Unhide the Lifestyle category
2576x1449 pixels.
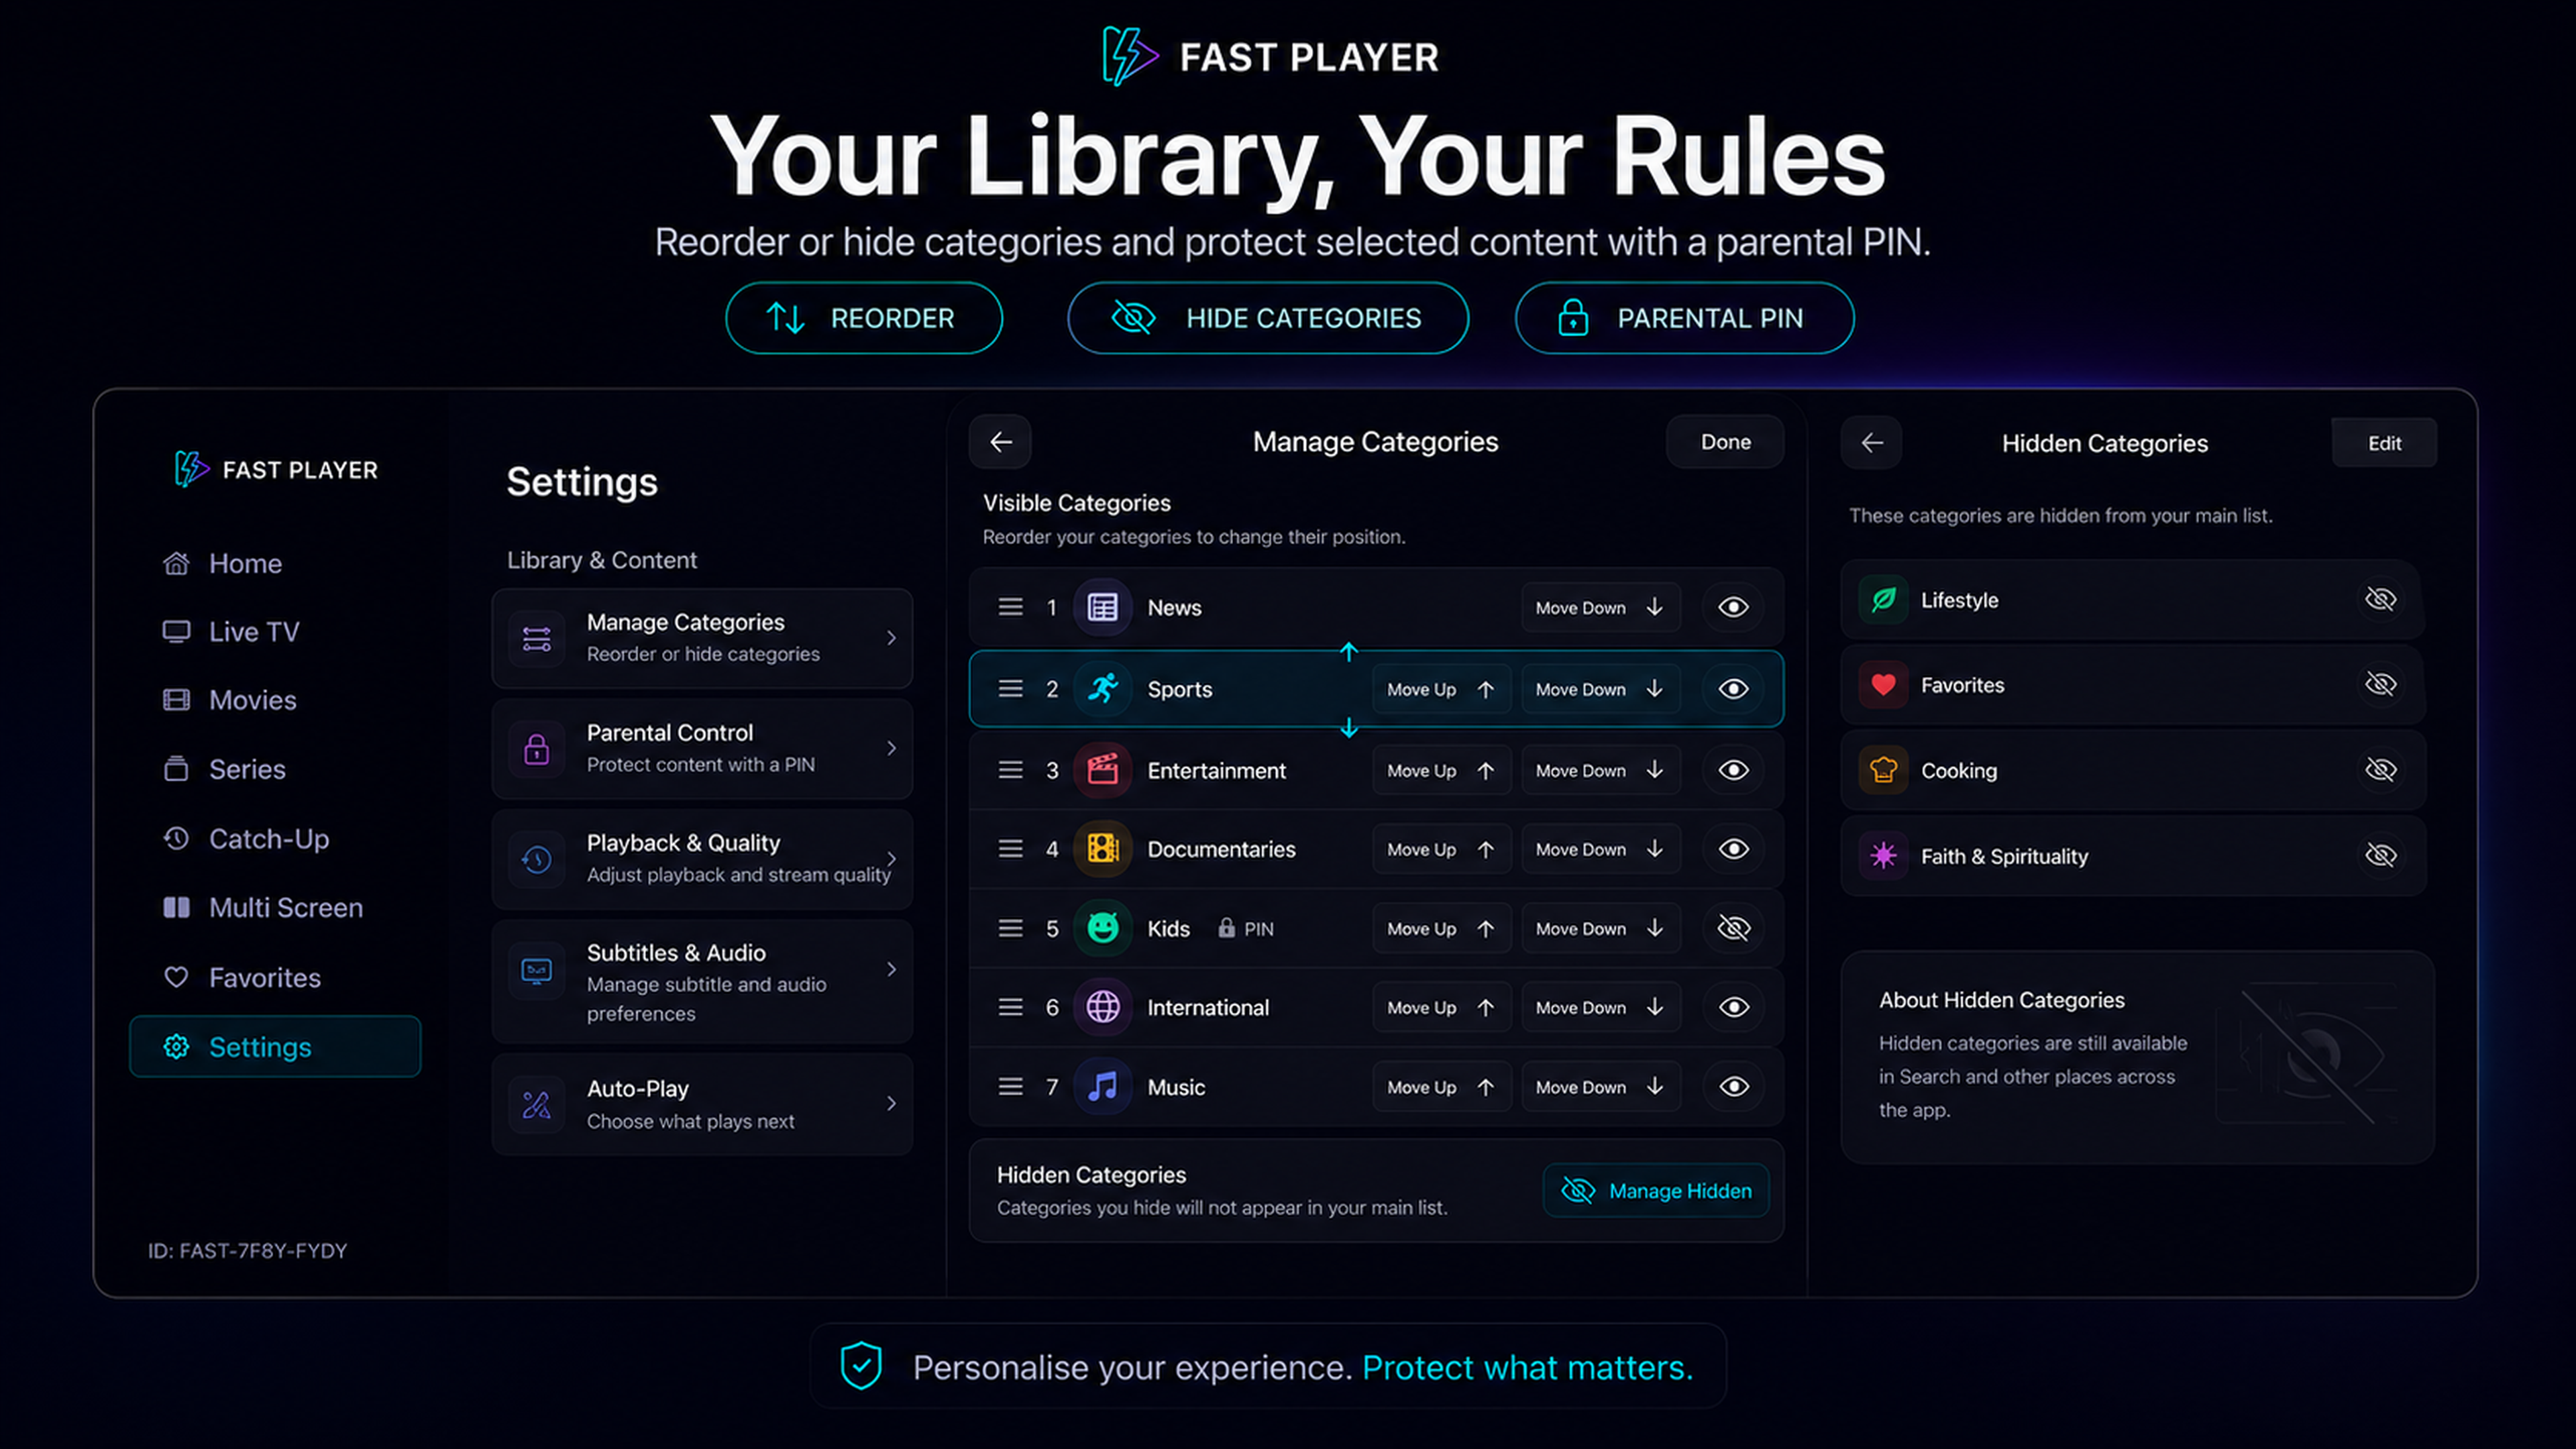[2381, 599]
